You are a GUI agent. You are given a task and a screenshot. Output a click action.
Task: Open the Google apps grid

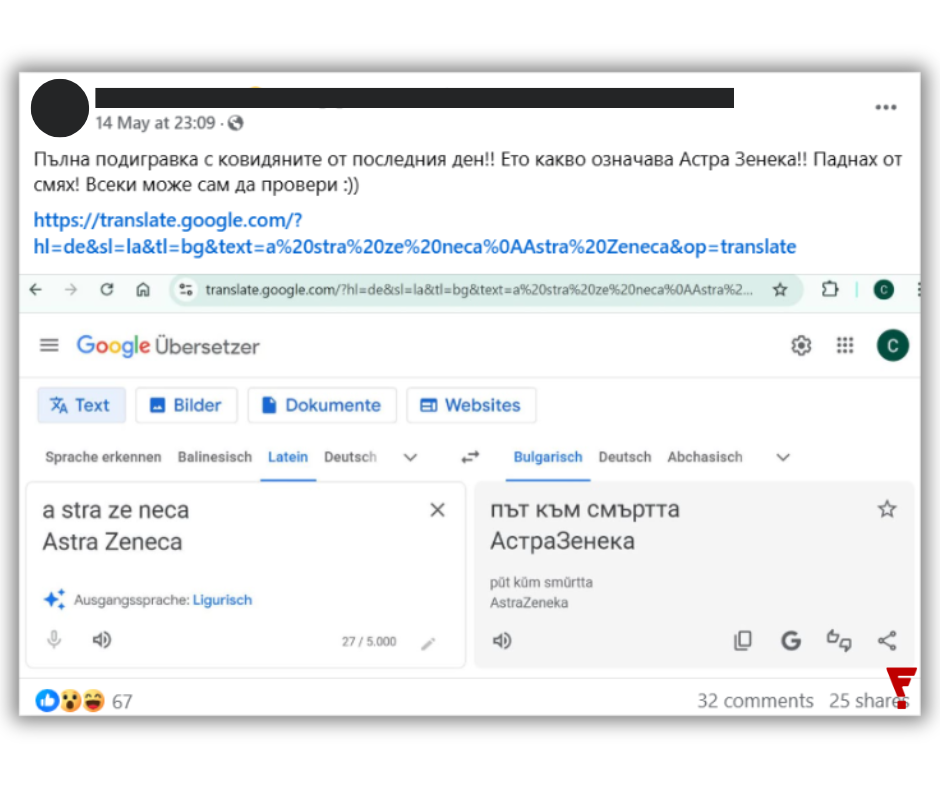tap(845, 345)
